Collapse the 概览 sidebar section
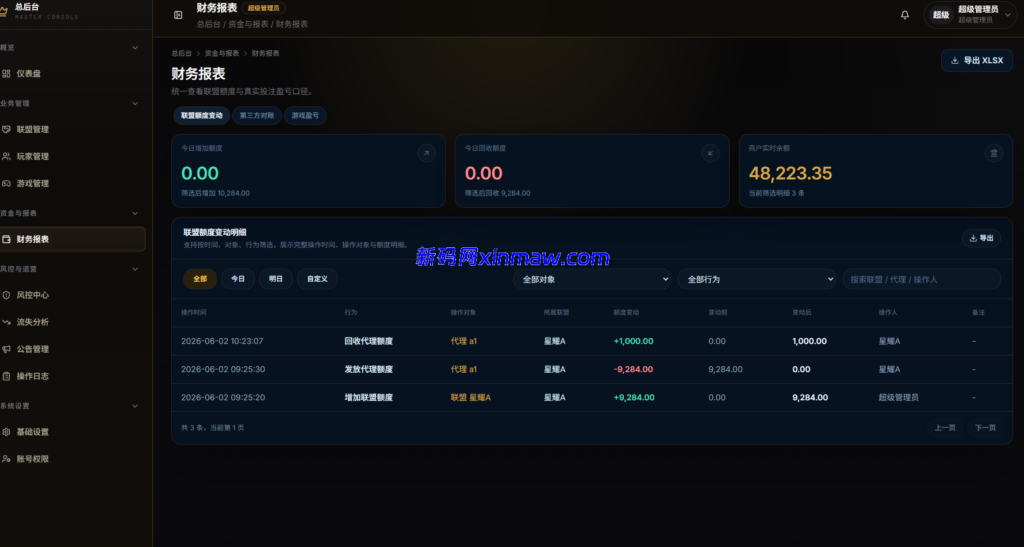The width and height of the screenshot is (1024, 547). (x=135, y=48)
